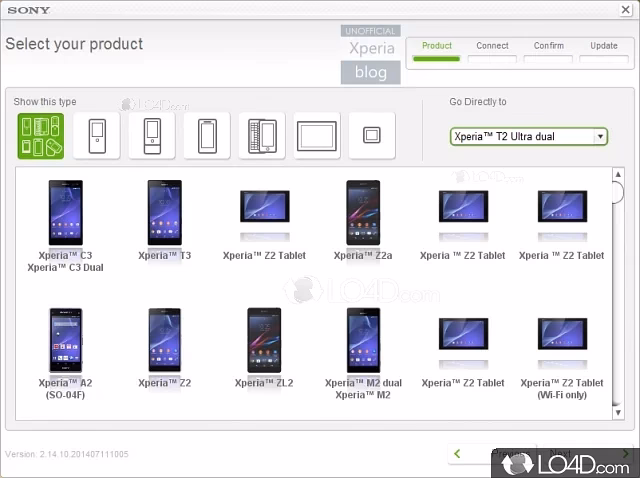Choose the Xperia ZL2 product
Screen dimensions: 640x478
[264, 348]
